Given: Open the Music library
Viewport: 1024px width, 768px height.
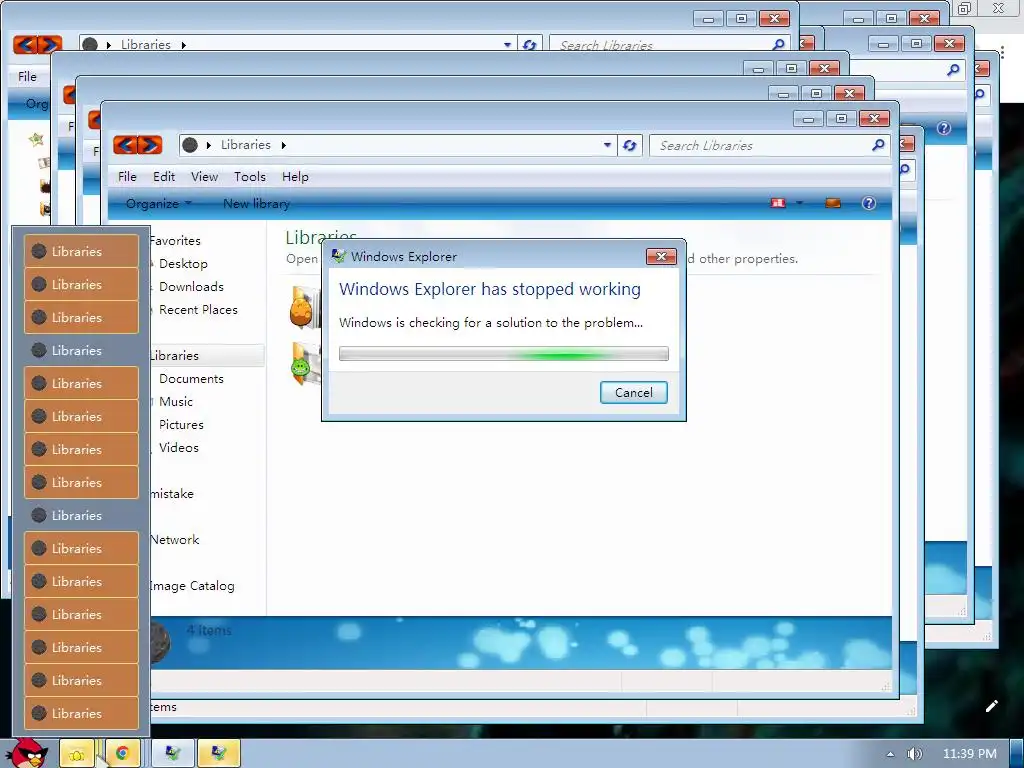Looking at the screenshot, I should coord(176,401).
